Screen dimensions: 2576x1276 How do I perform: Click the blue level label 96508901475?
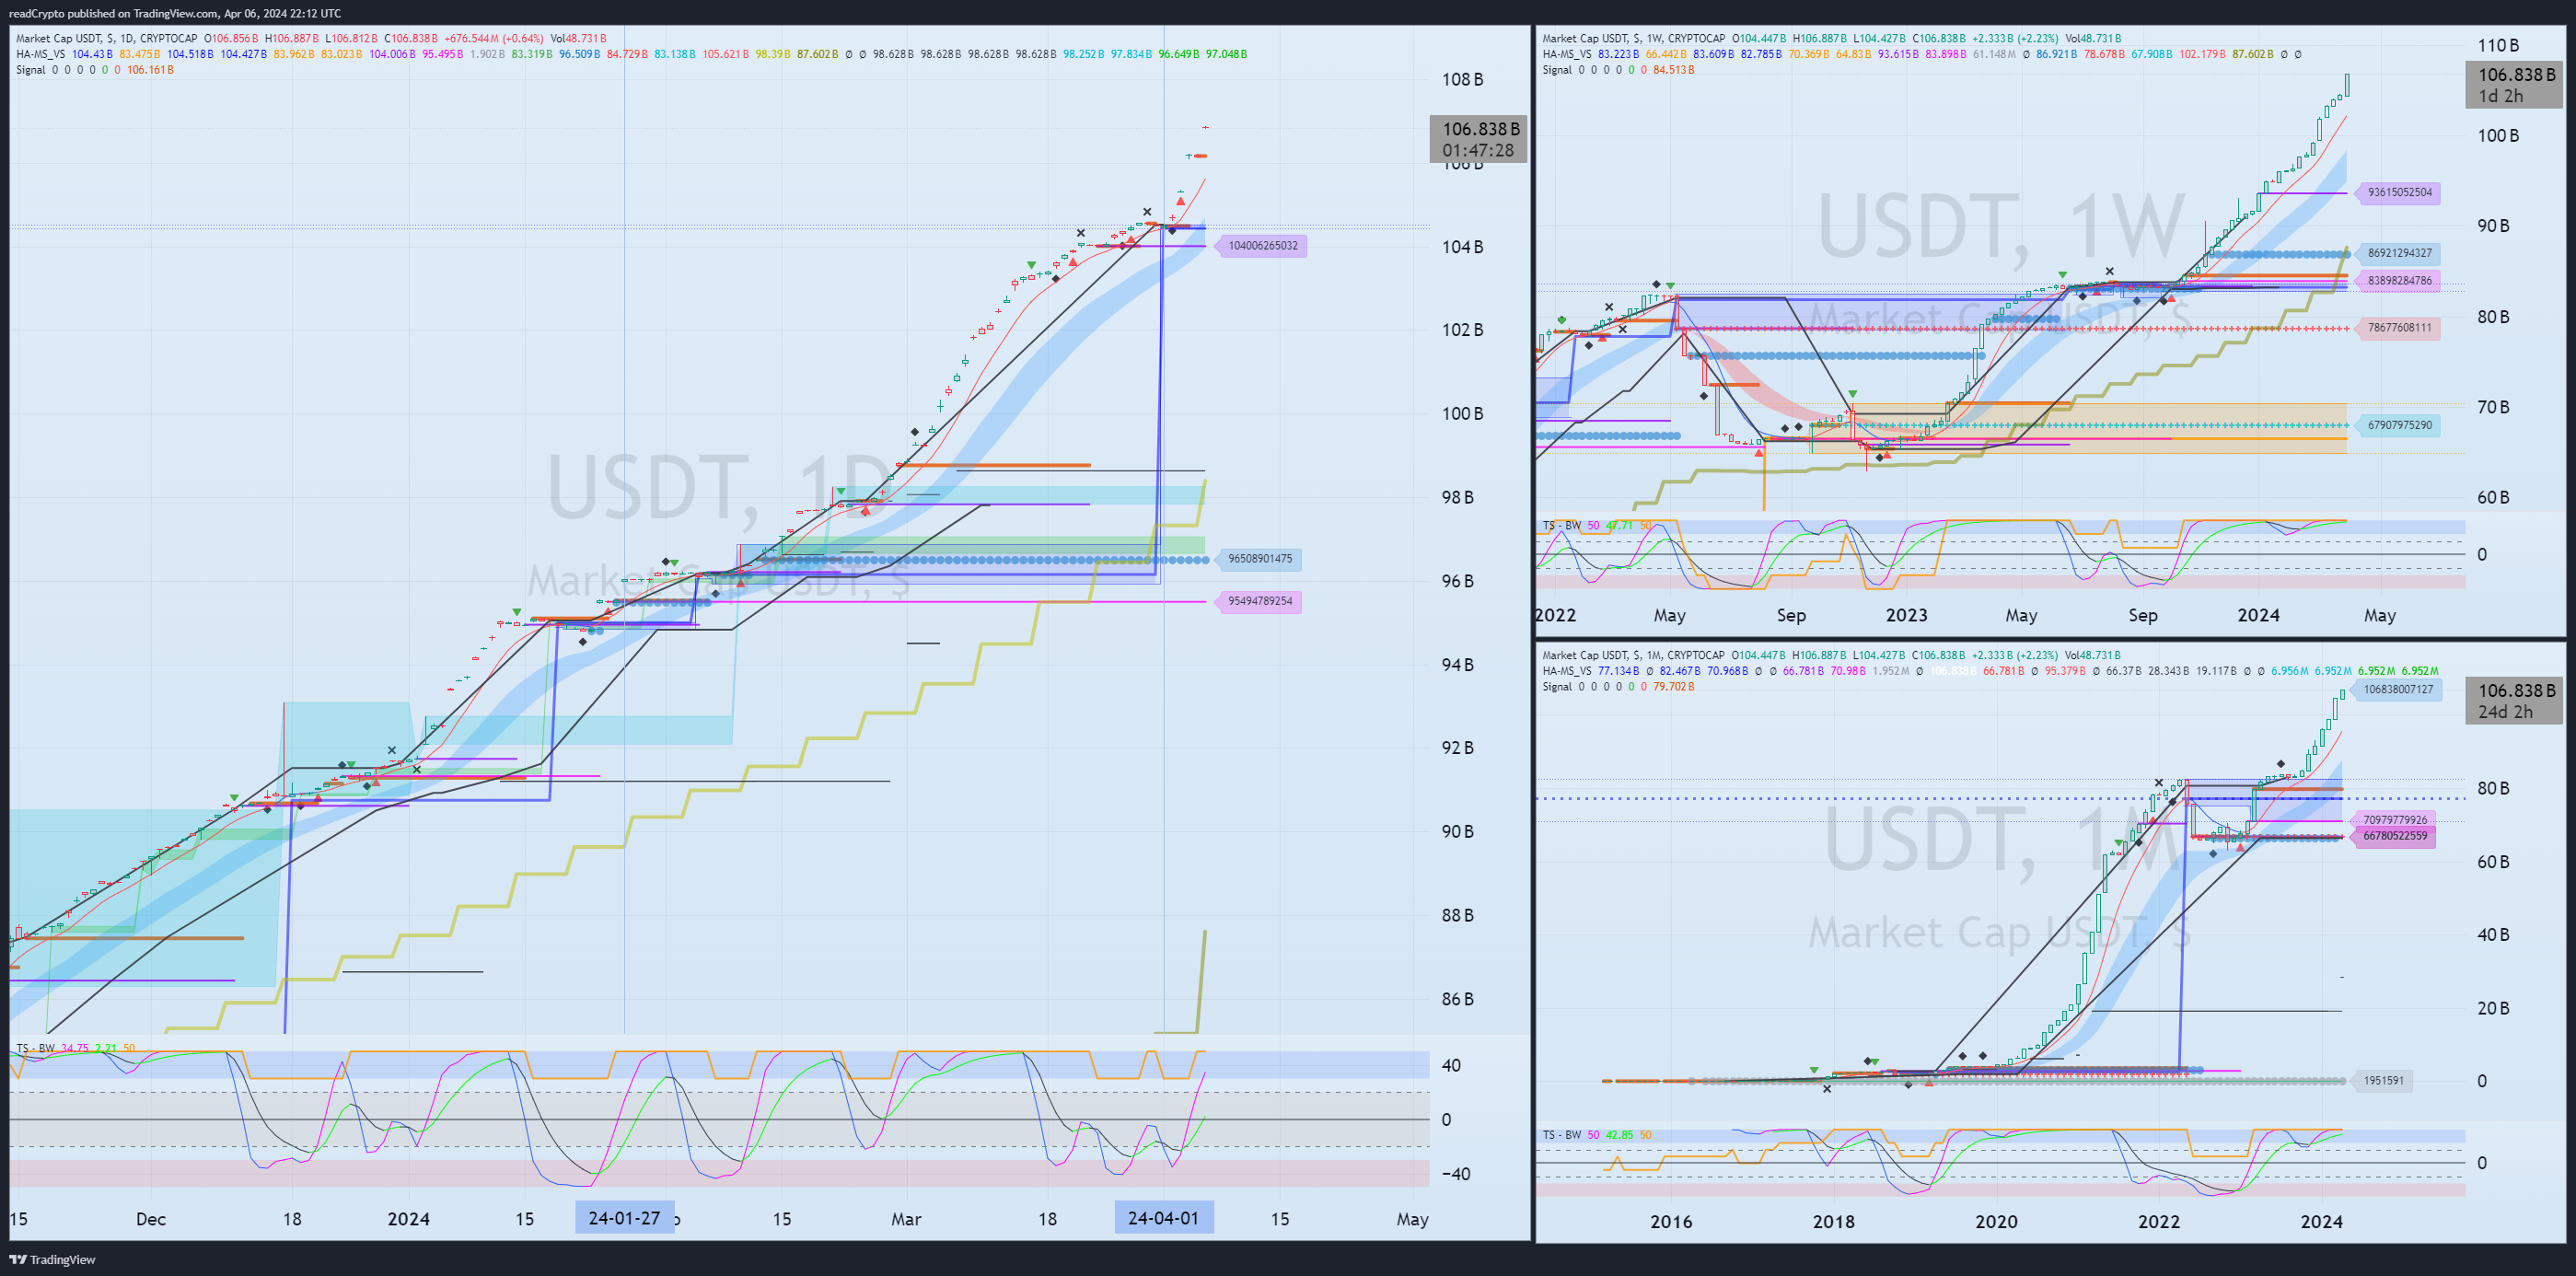[1259, 559]
